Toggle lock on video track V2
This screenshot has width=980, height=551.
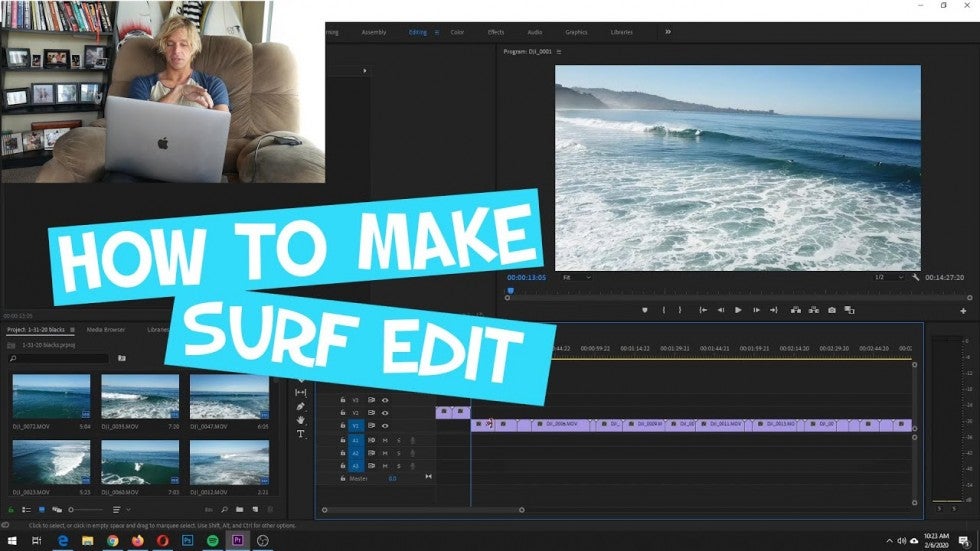point(342,413)
